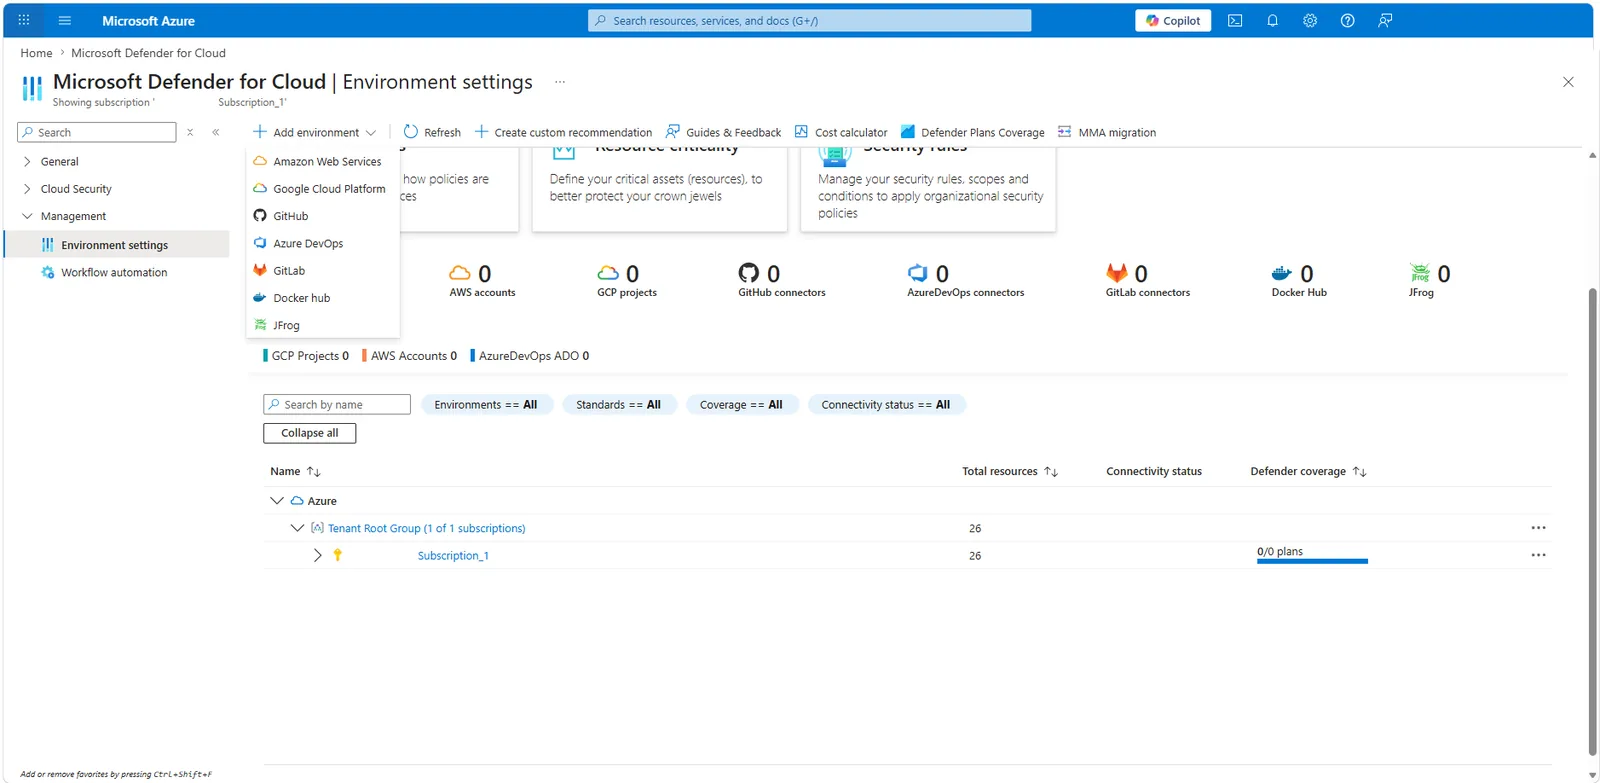
Task: Choose Azure DevOps in the environment menu
Action: [322, 243]
